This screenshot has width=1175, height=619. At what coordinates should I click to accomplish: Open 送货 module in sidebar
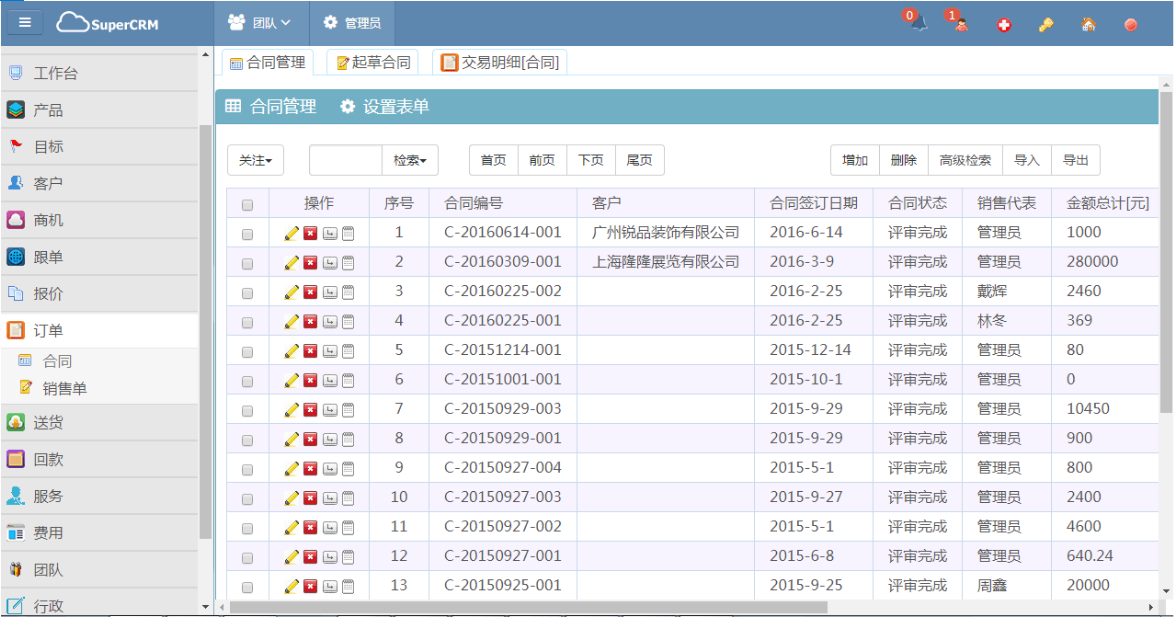[x=100, y=423]
